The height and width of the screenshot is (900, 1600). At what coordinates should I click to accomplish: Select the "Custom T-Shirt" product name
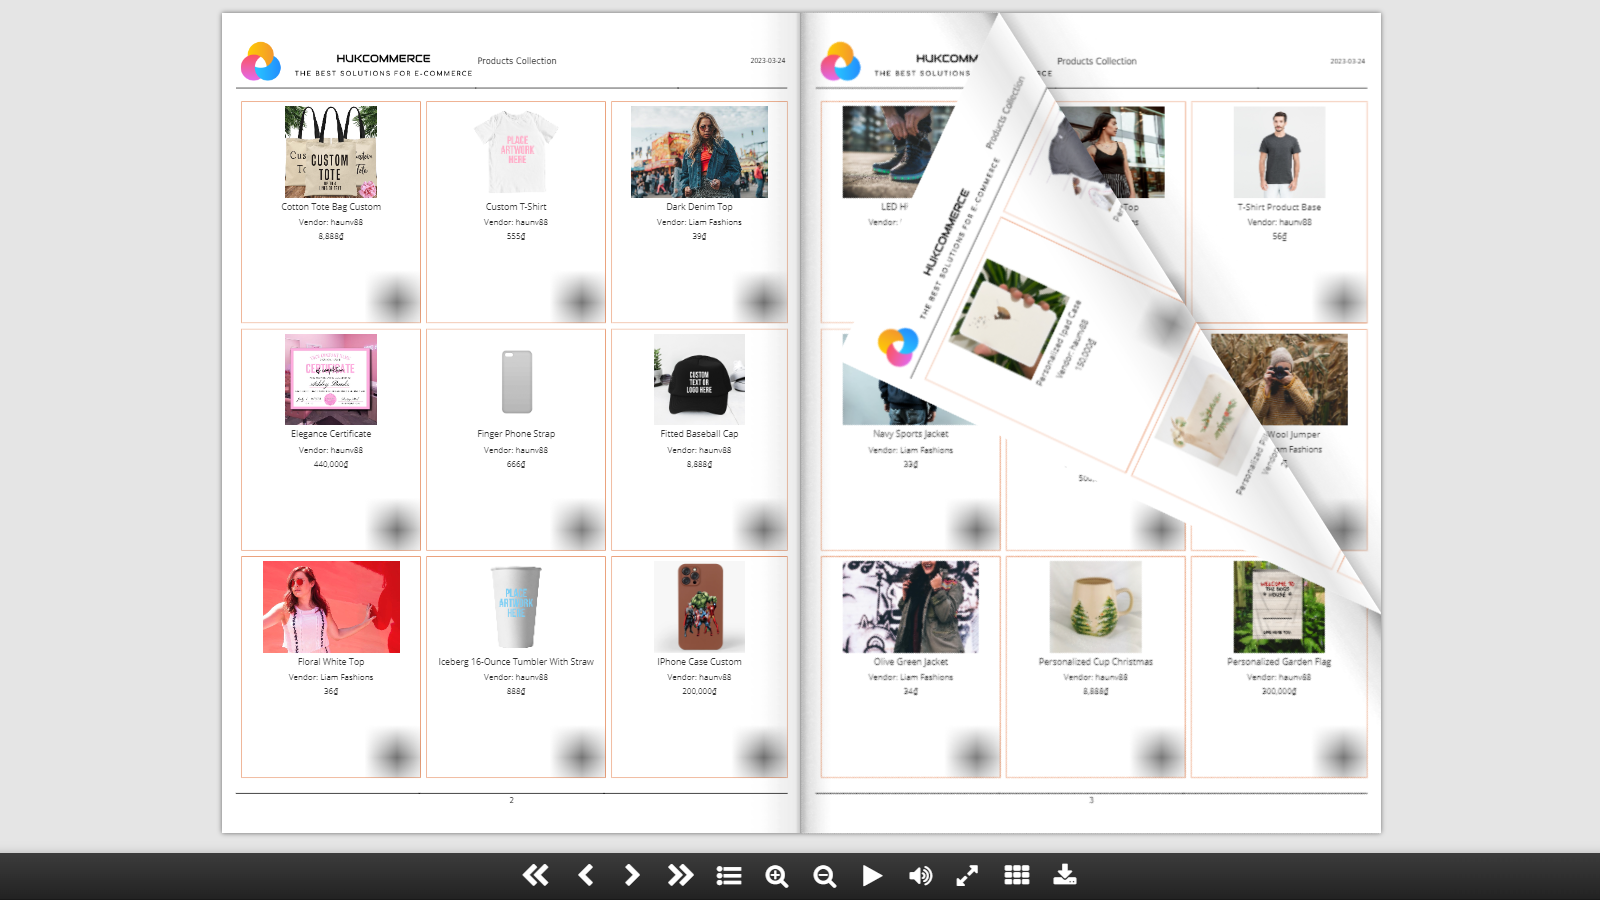coord(516,207)
